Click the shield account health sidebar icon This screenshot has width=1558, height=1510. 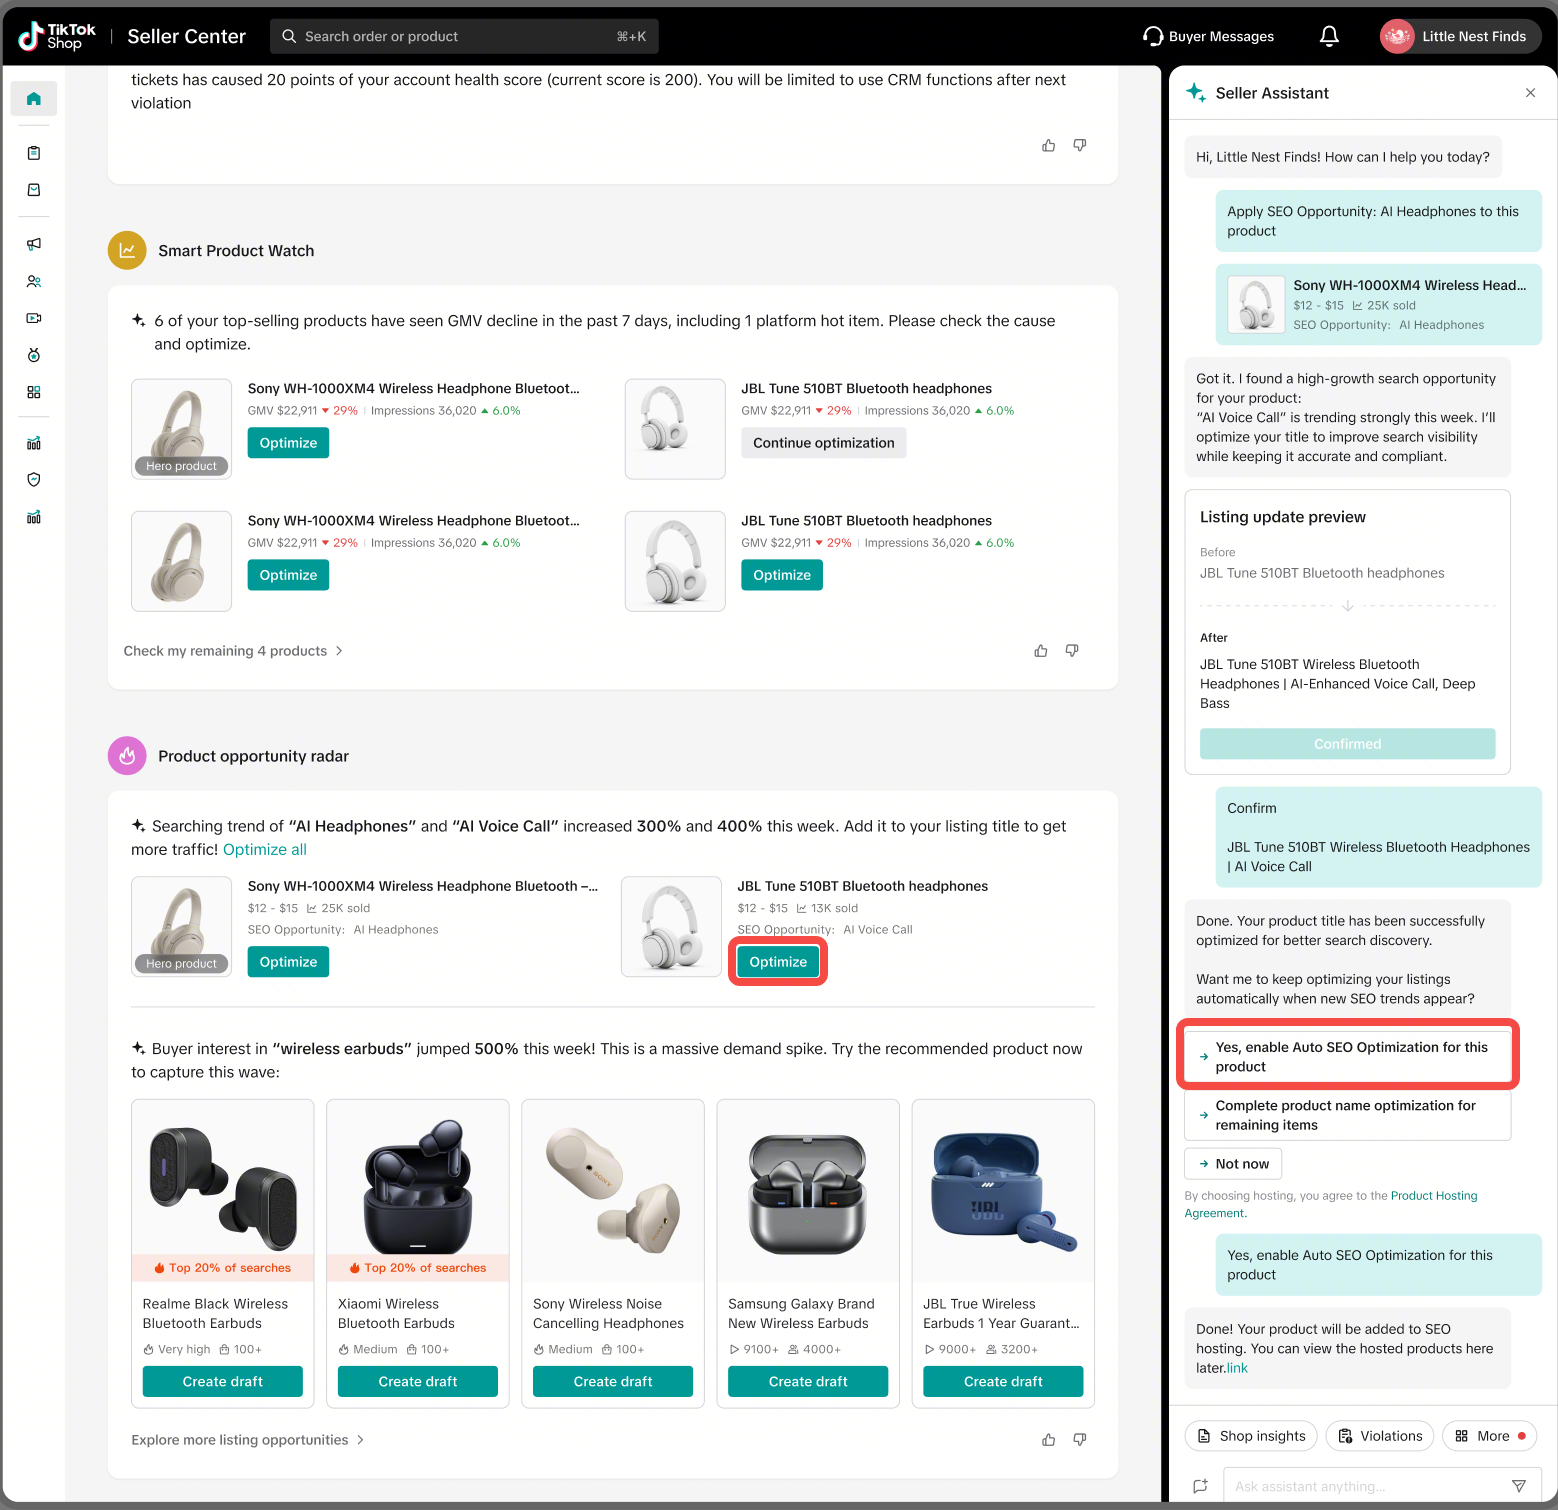click(x=33, y=480)
